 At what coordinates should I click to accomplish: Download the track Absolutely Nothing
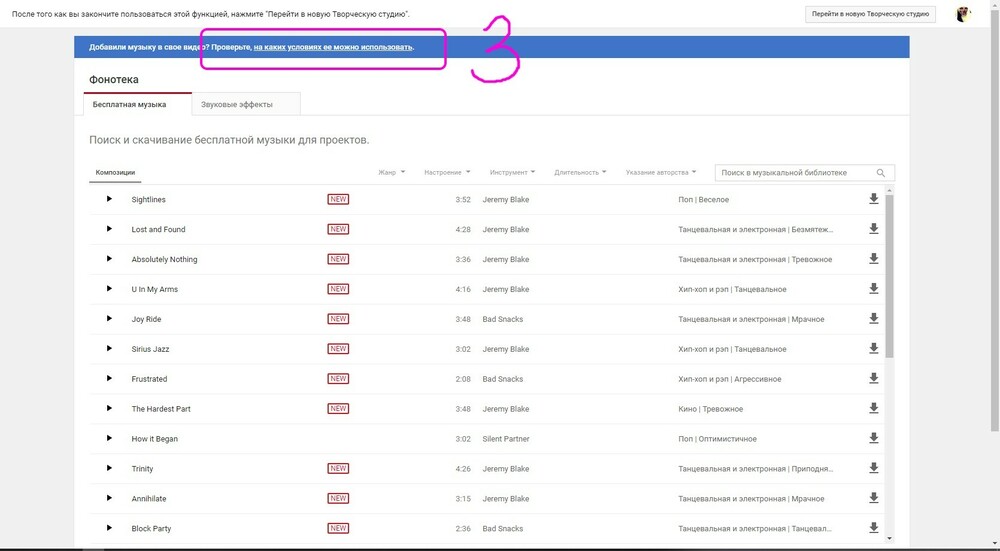tap(874, 259)
